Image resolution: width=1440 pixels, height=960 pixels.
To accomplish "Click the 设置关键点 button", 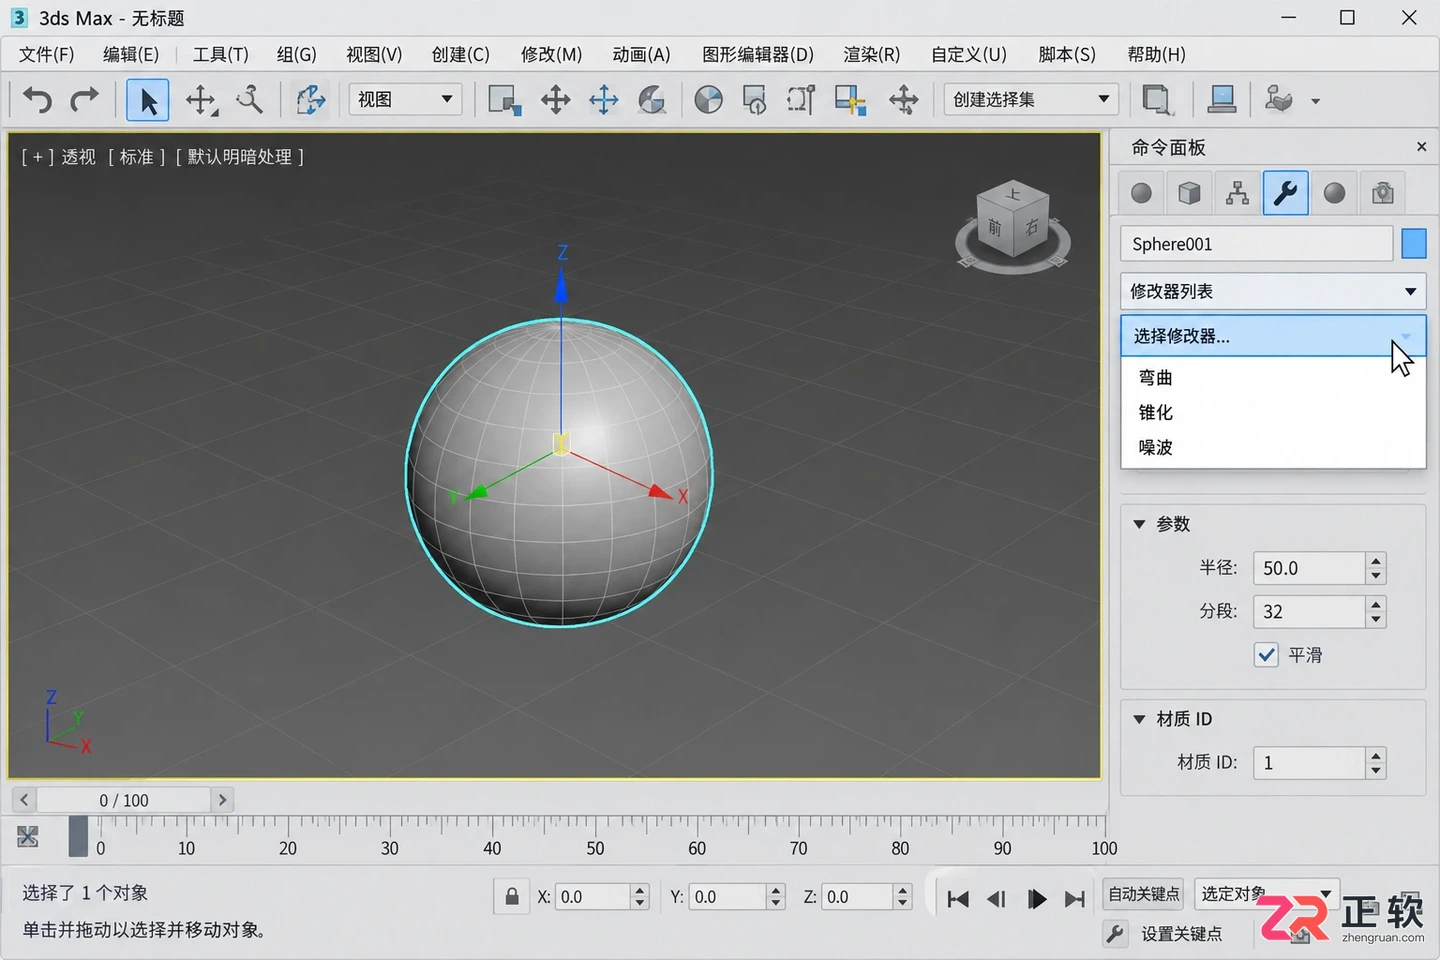I will pyautogui.click(x=1181, y=934).
